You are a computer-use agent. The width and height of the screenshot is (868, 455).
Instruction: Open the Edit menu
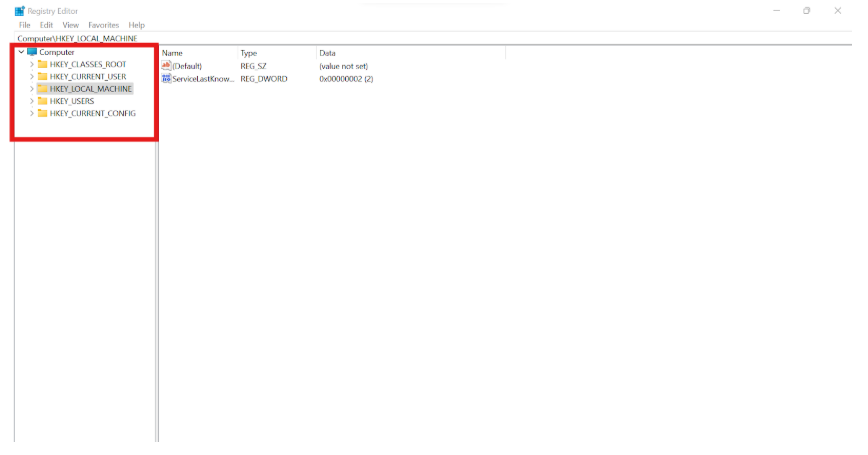click(x=46, y=25)
